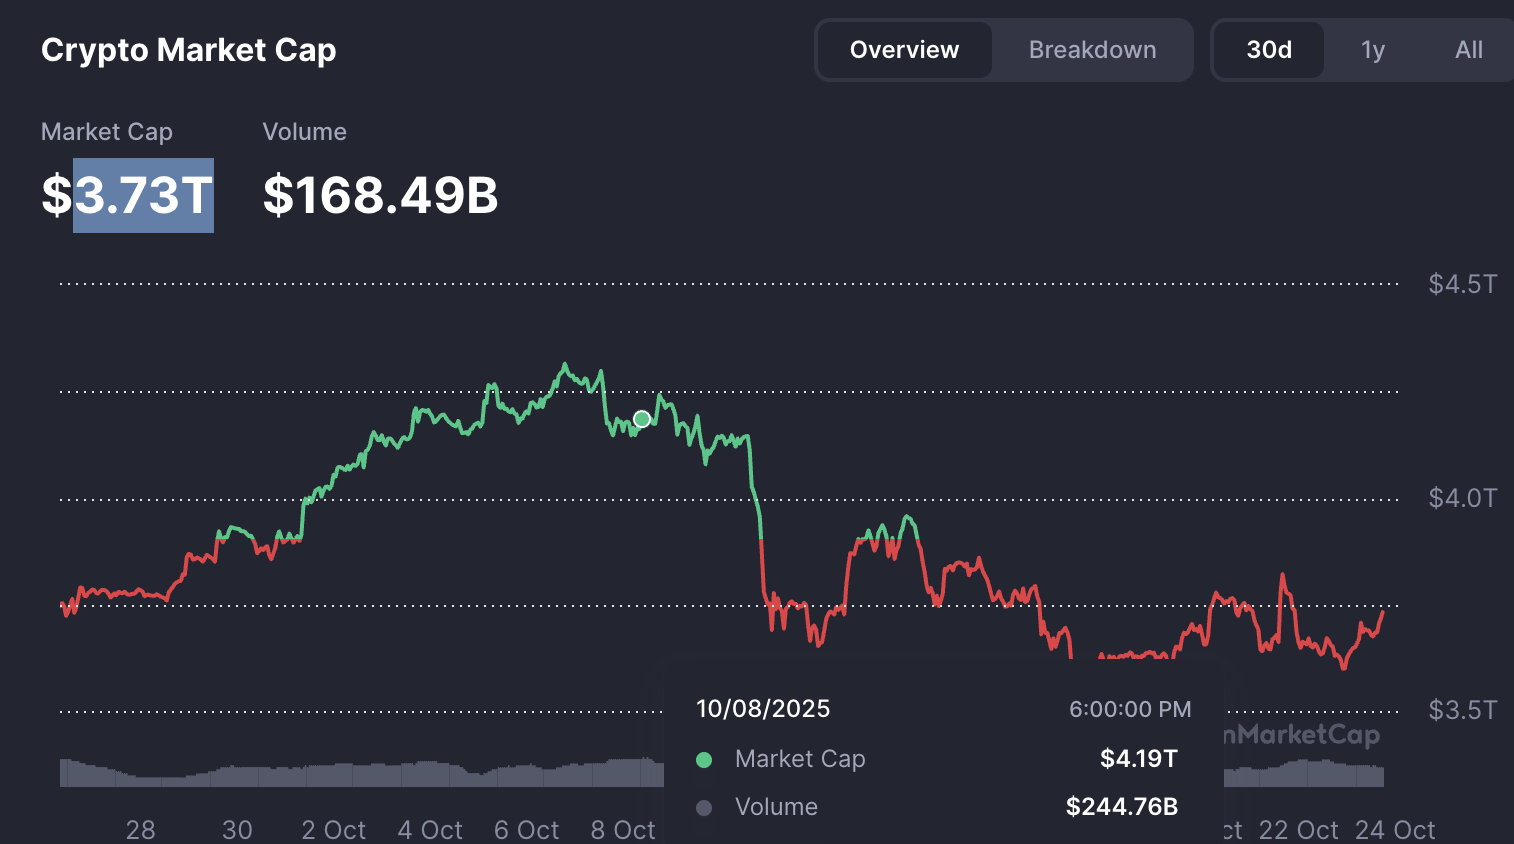
Task: Show All time range data
Action: (1468, 50)
